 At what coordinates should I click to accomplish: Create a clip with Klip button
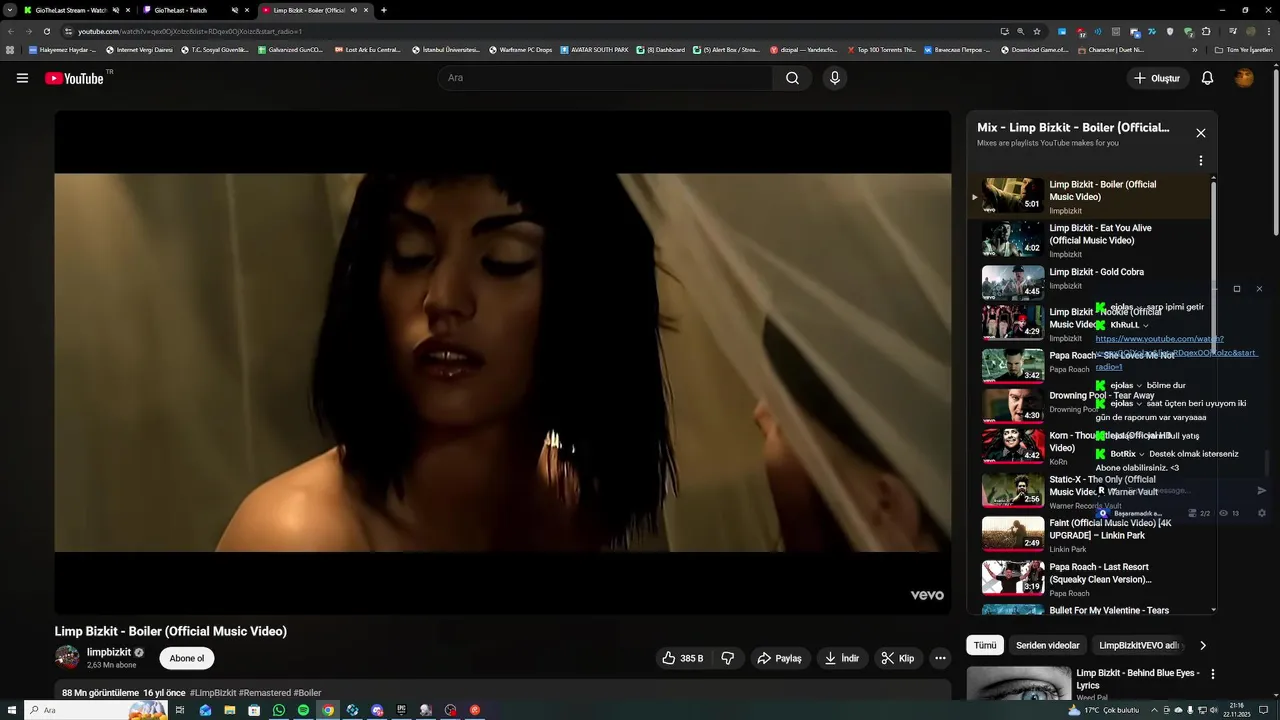(898, 658)
